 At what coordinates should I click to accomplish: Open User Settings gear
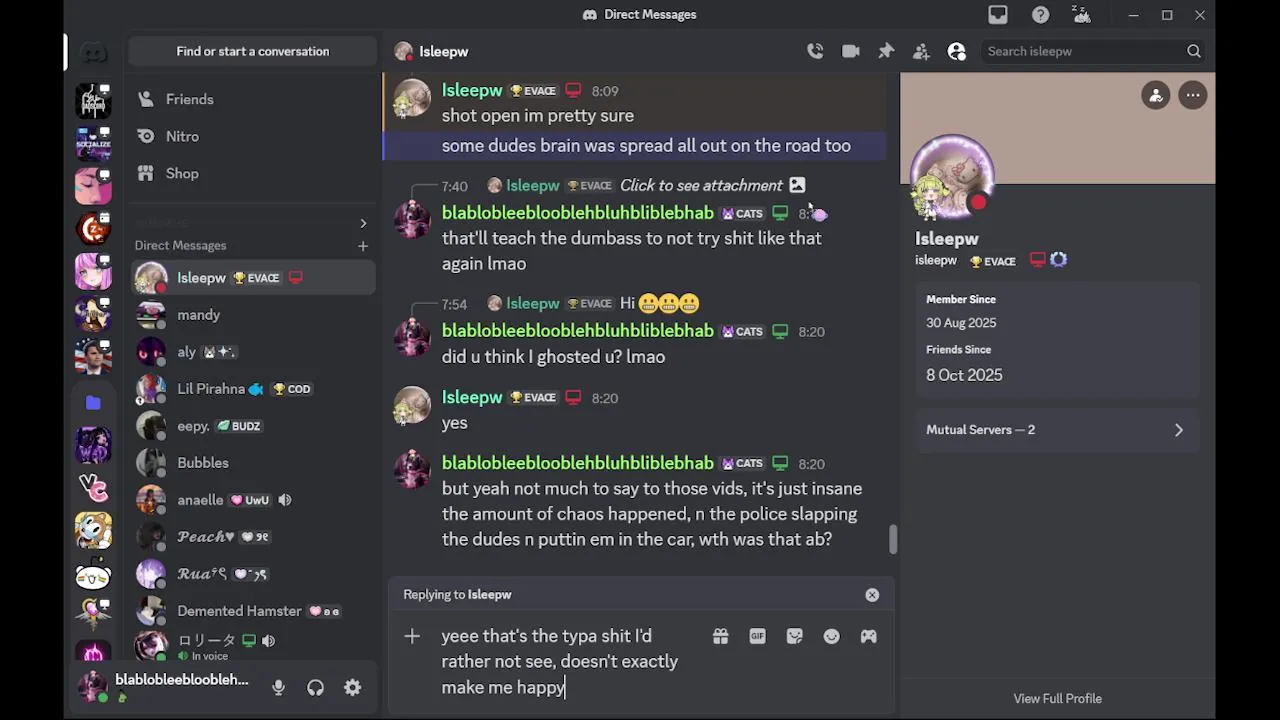pos(352,687)
